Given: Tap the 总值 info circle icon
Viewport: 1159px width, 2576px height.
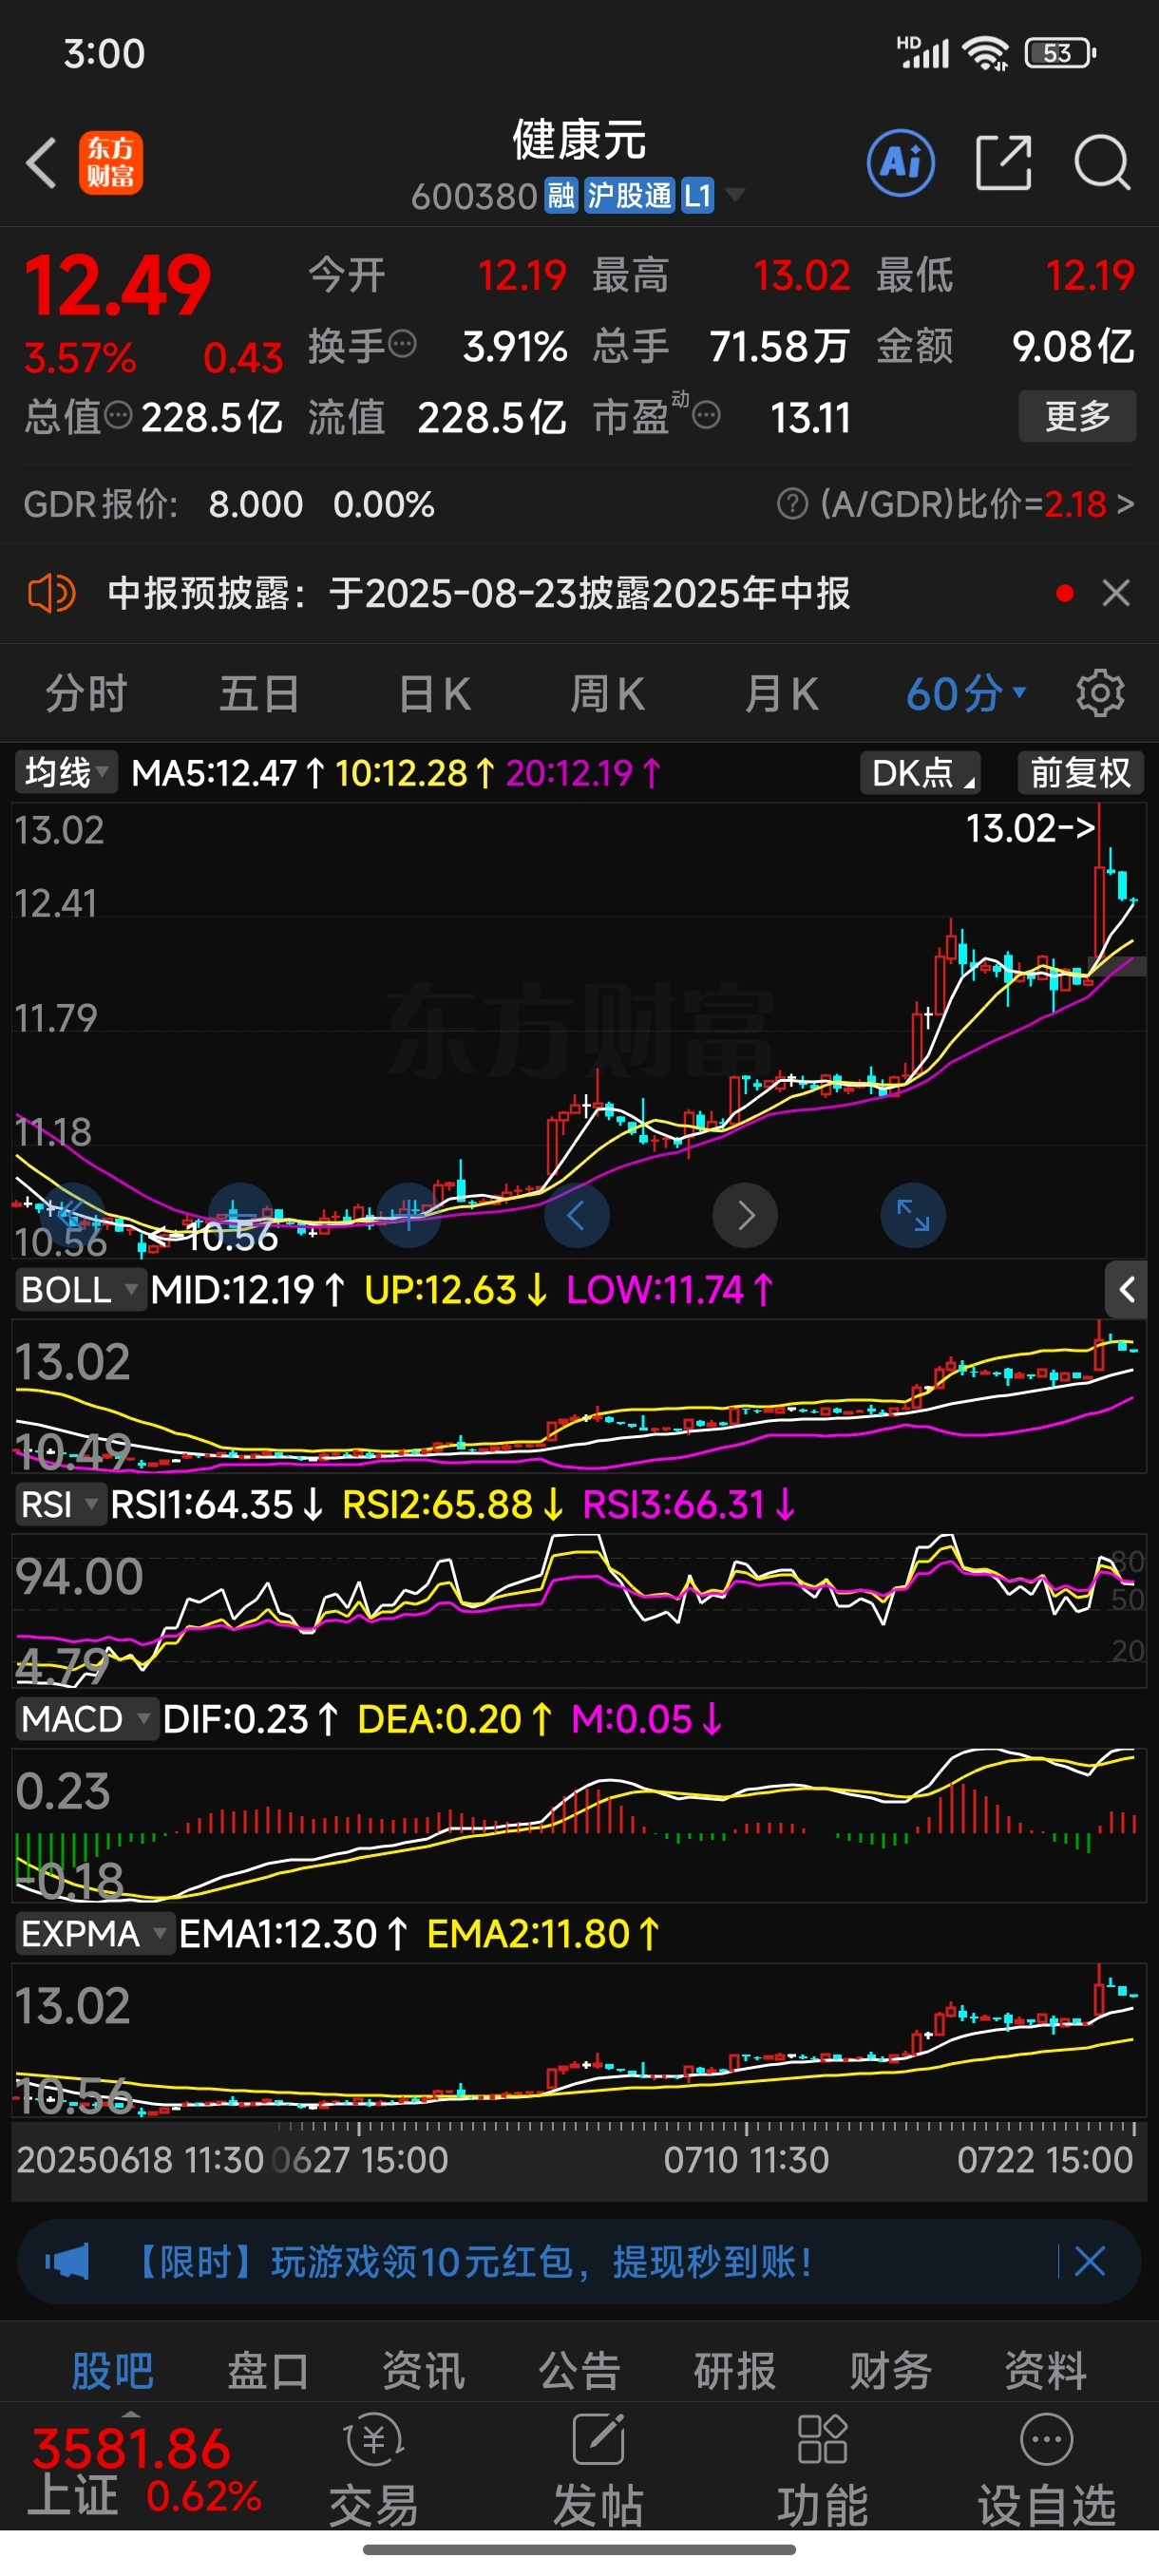Looking at the screenshot, I should 118,415.
